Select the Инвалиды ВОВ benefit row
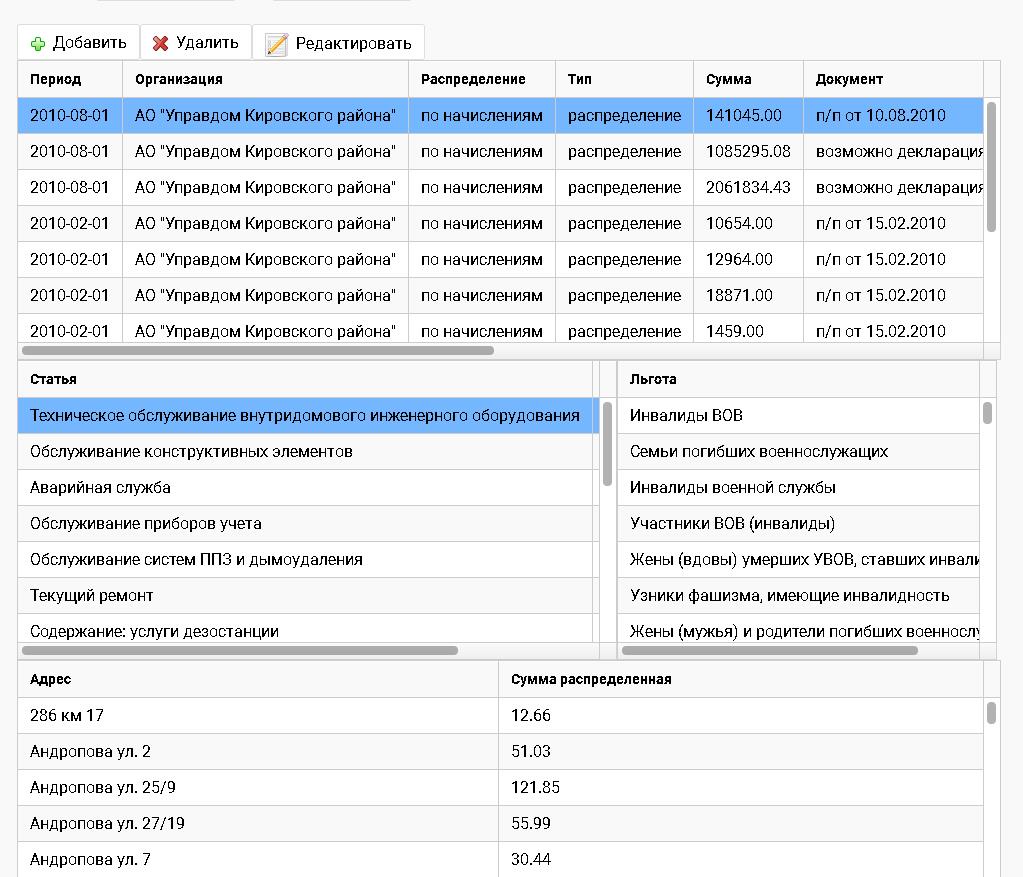The width and height of the screenshot is (1023, 877). click(x=686, y=416)
